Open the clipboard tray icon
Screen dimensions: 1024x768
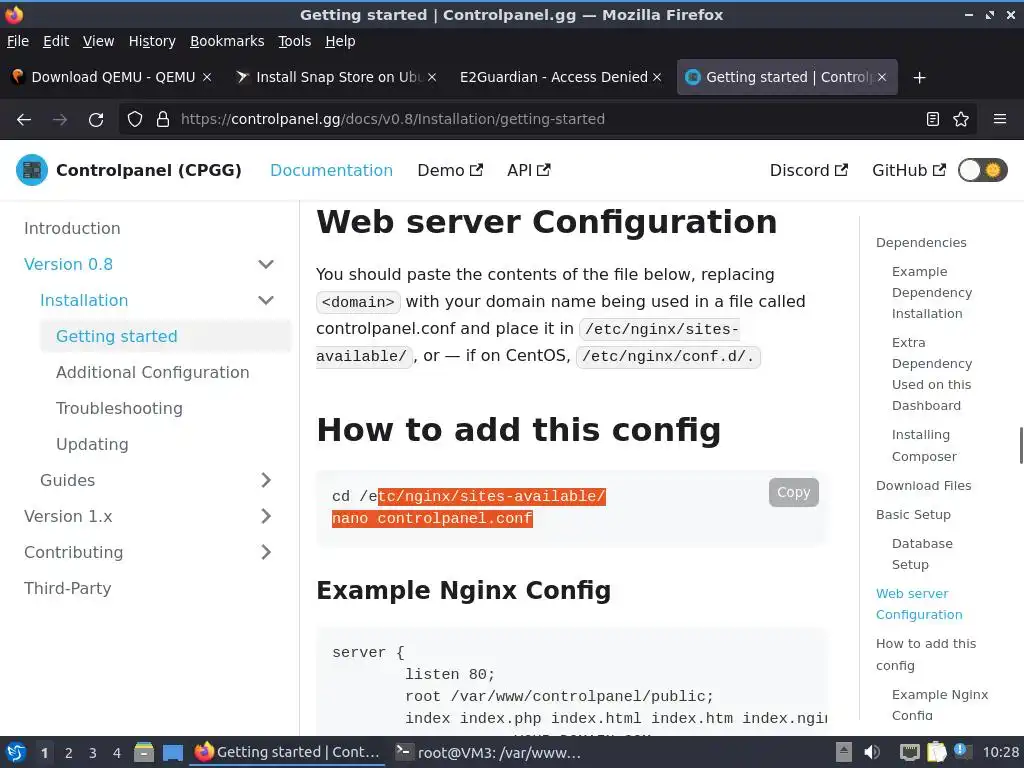click(936, 752)
